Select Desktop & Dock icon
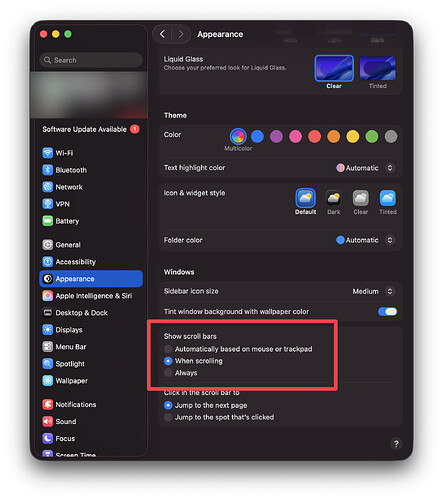443x500 pixels. tap(47, 313)
